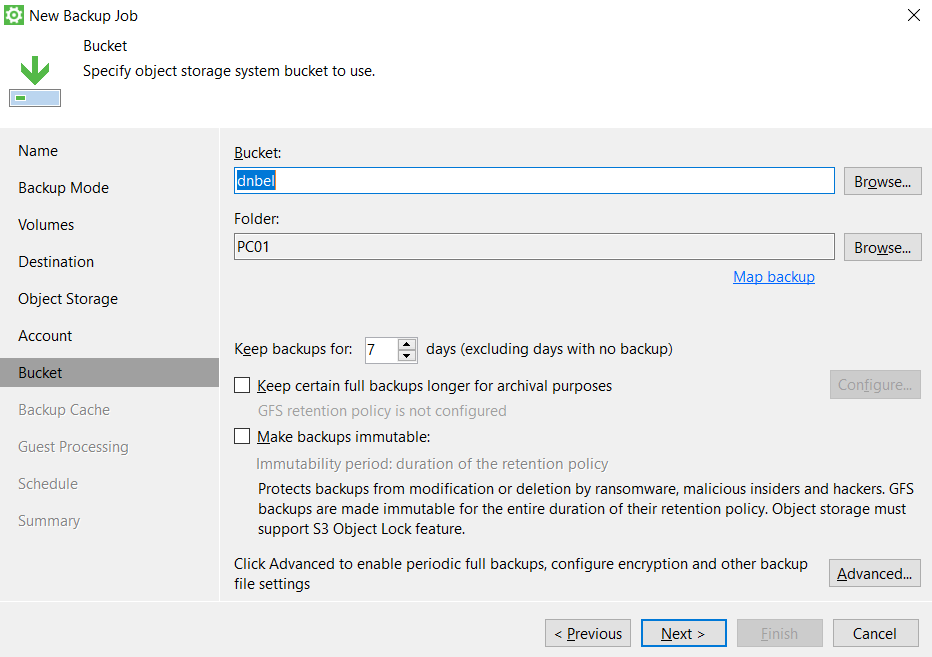This screenshot has height=657, width=932.
Task: Increase keep backups days with up arrow
Action: 407,344
